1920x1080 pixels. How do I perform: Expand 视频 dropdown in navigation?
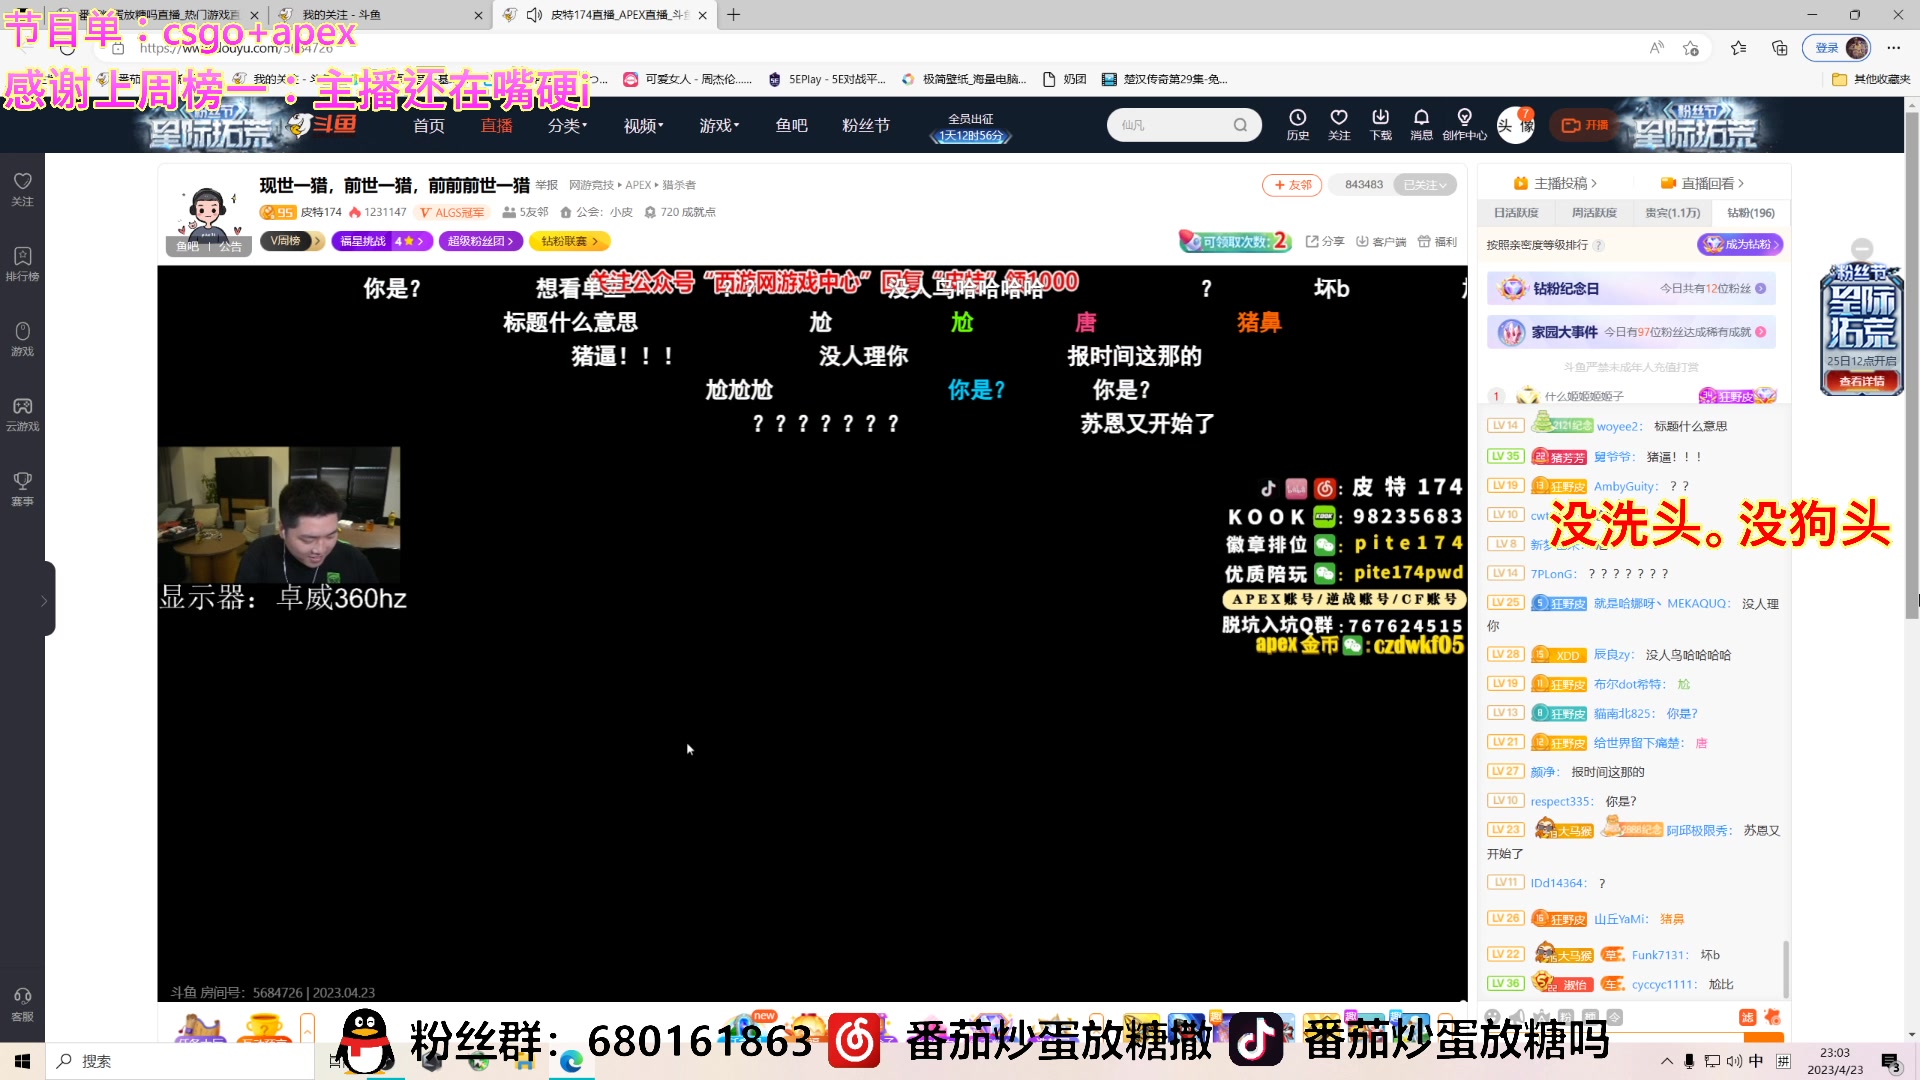pos(643,125)
